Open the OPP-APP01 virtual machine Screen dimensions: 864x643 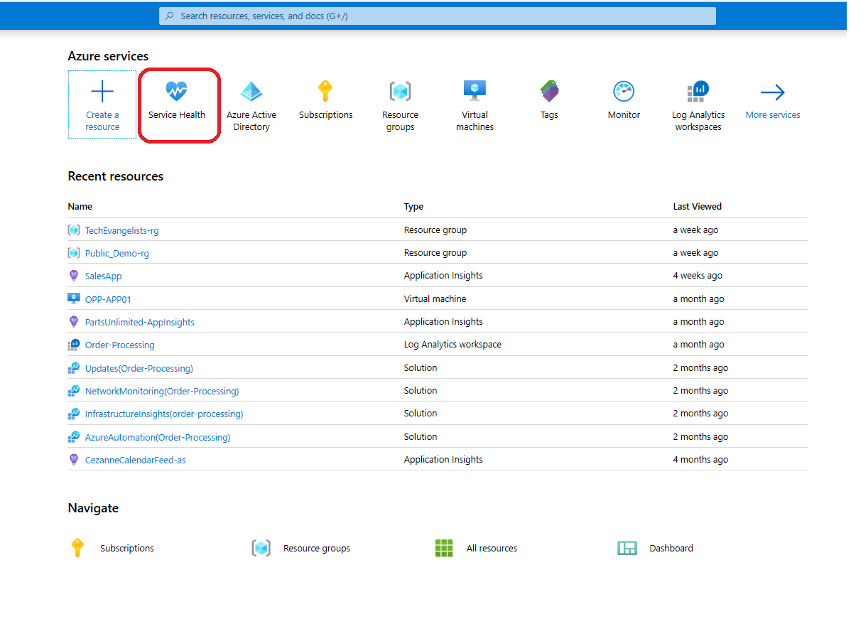[108, 298]
